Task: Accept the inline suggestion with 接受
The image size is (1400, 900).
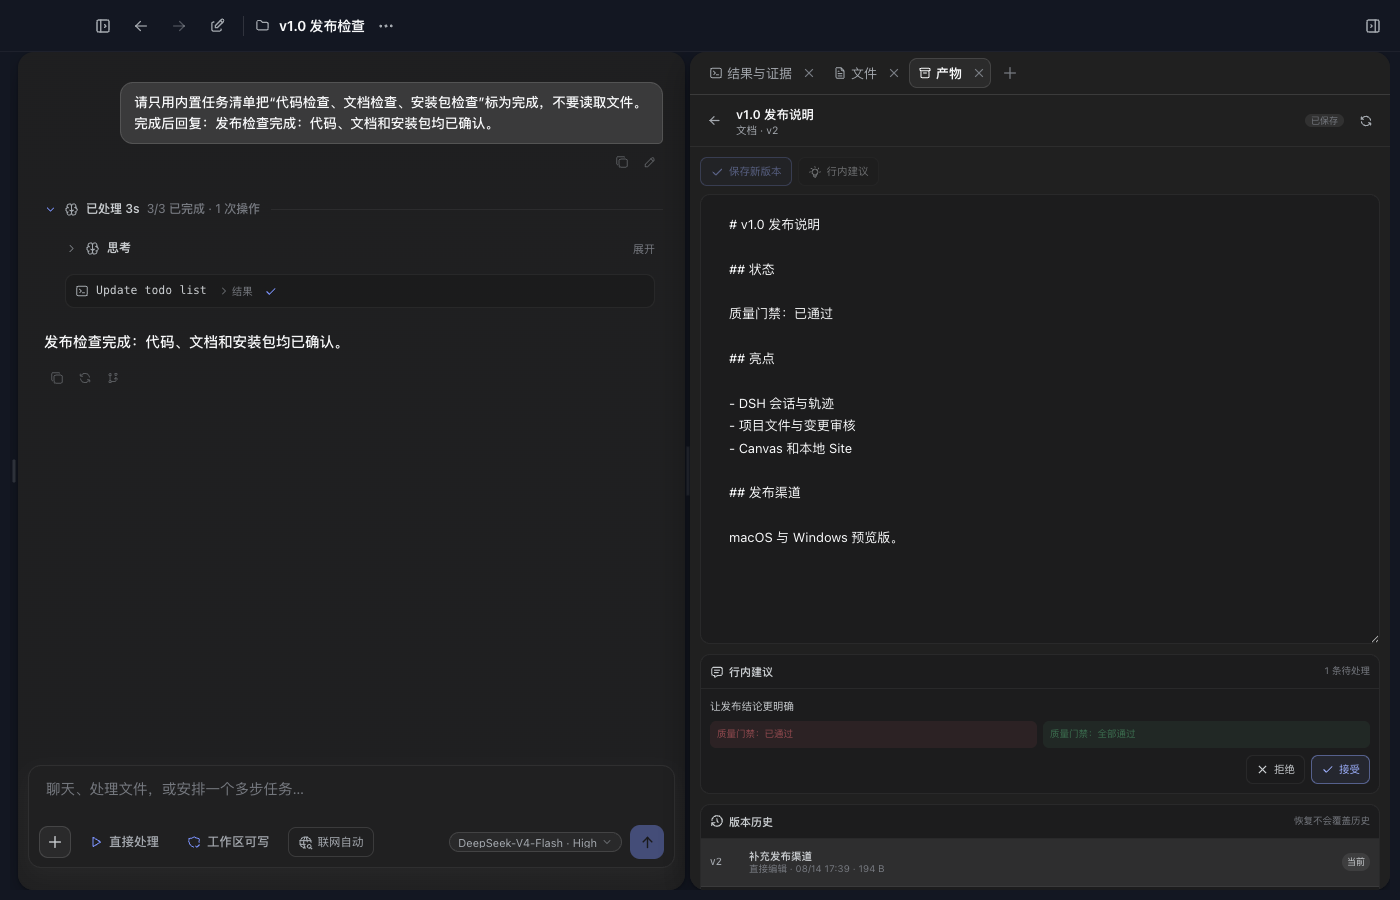Action: [x=1340, y=769]
